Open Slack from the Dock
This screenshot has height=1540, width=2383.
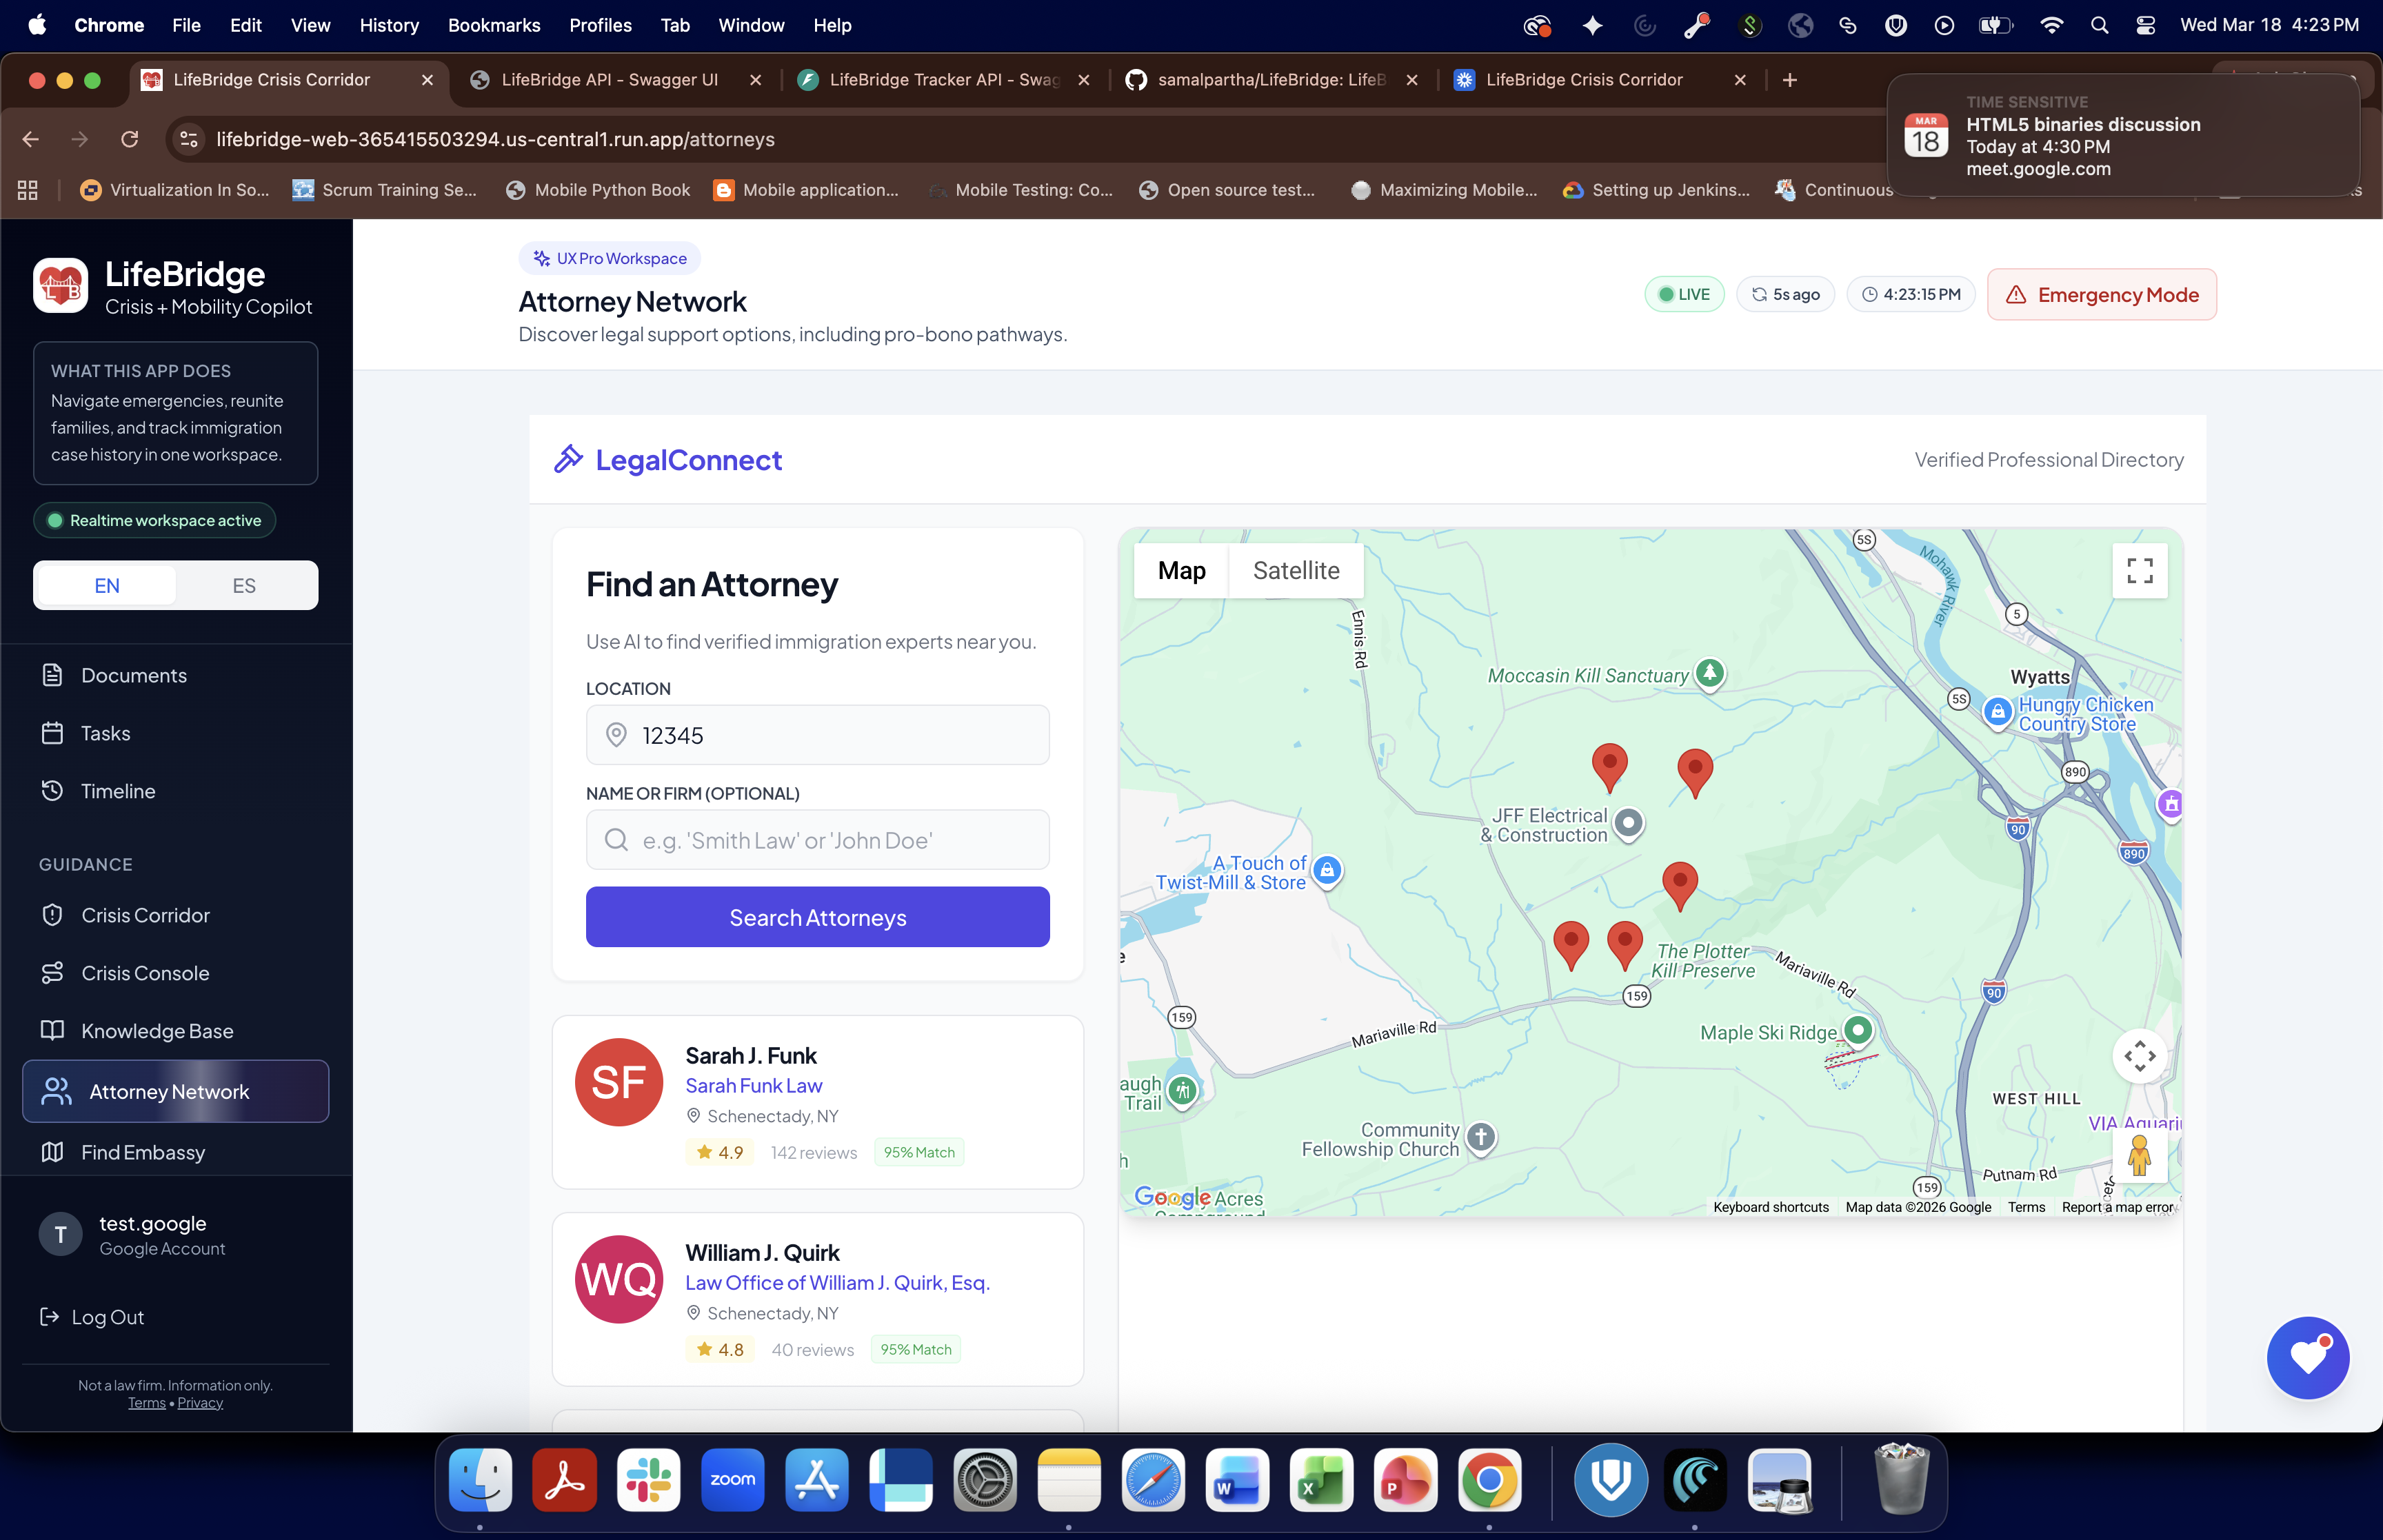[648, 1480]
